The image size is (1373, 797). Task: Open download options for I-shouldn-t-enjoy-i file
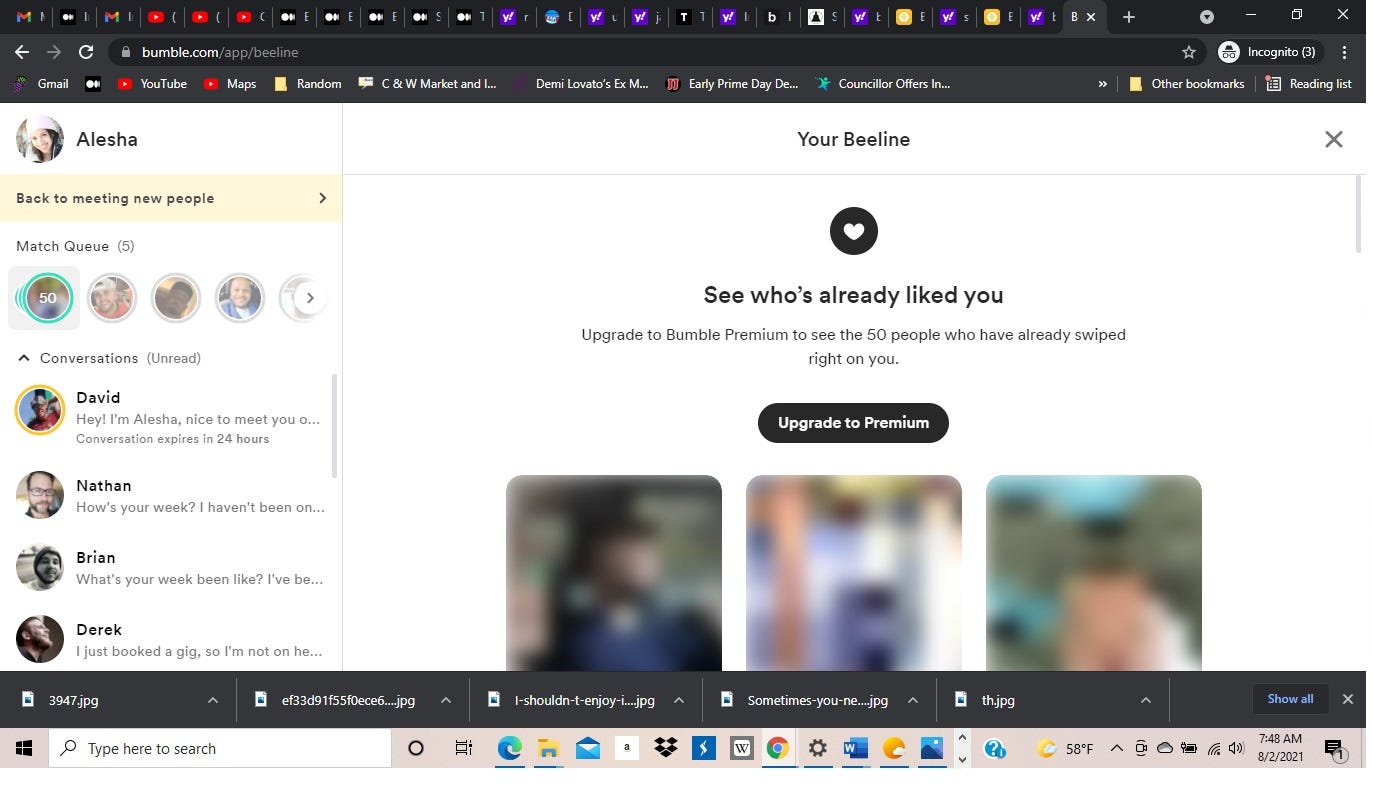pos(679,700)
